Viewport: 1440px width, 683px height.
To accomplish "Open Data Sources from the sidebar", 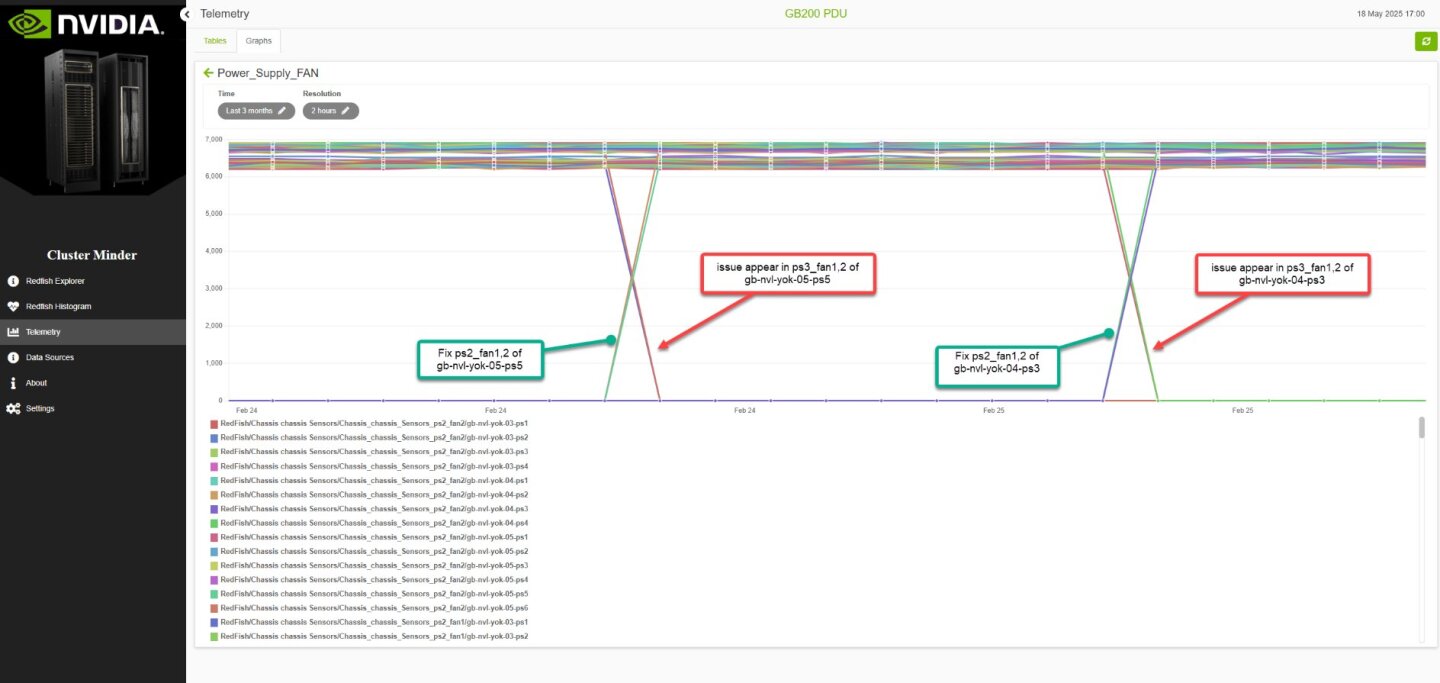I will coord(49,358).
